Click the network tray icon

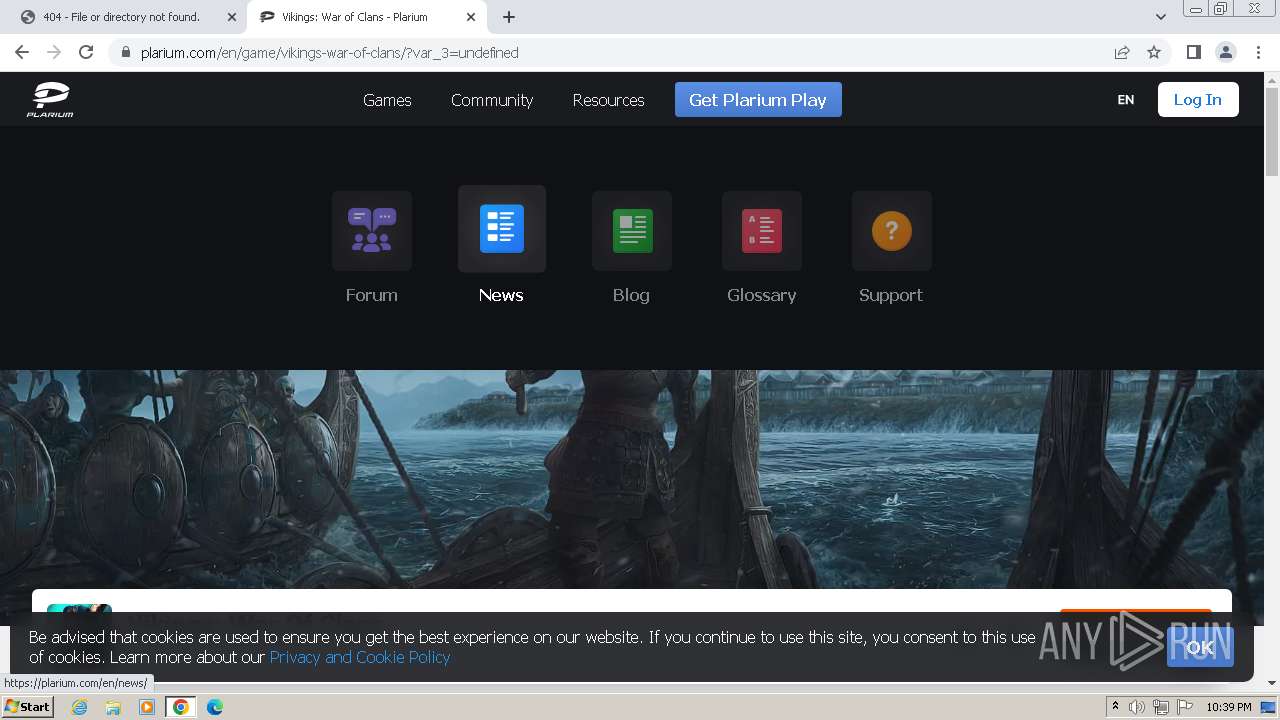[x=1160, y=707]
